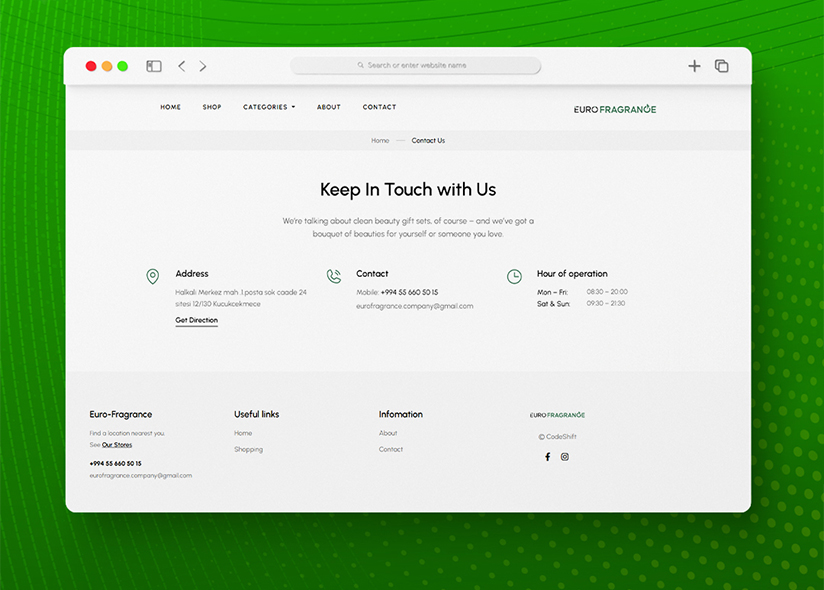Click the Keep In Touch with Us heading

[408, 190]
